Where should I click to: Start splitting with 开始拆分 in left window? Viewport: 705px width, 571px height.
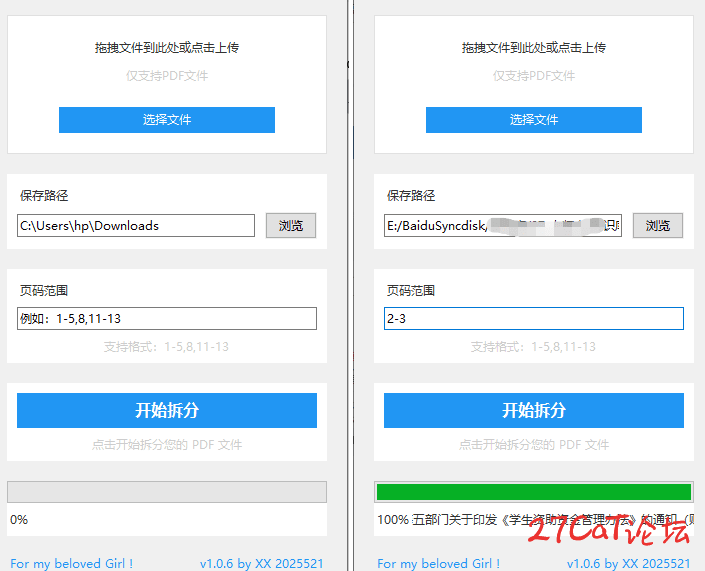pyautogui.click(x=167, y=410)
